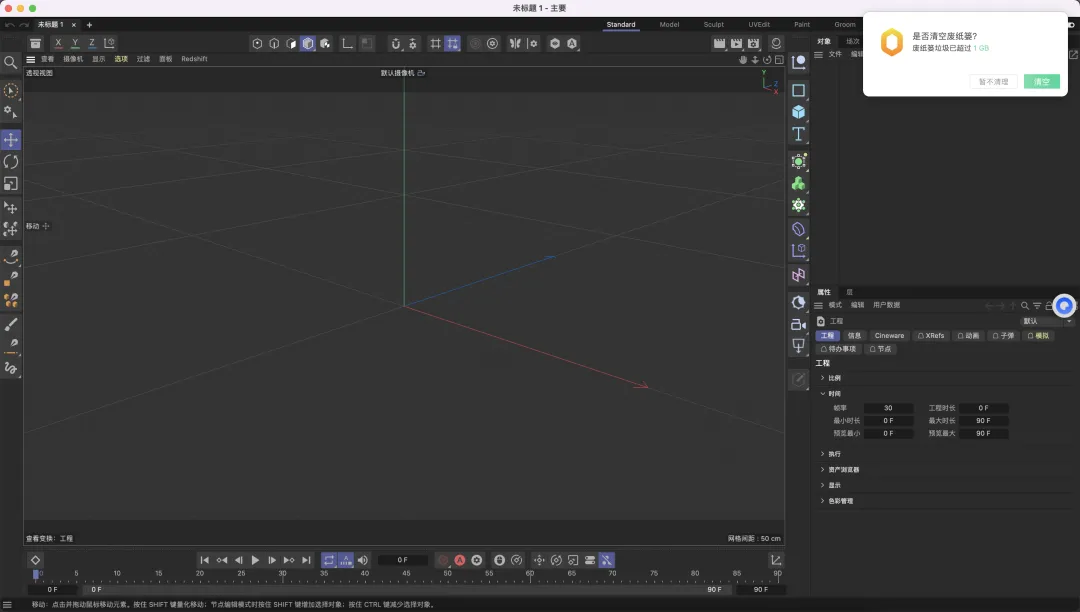Toggle the red autokey A button

tap(459, 560)
